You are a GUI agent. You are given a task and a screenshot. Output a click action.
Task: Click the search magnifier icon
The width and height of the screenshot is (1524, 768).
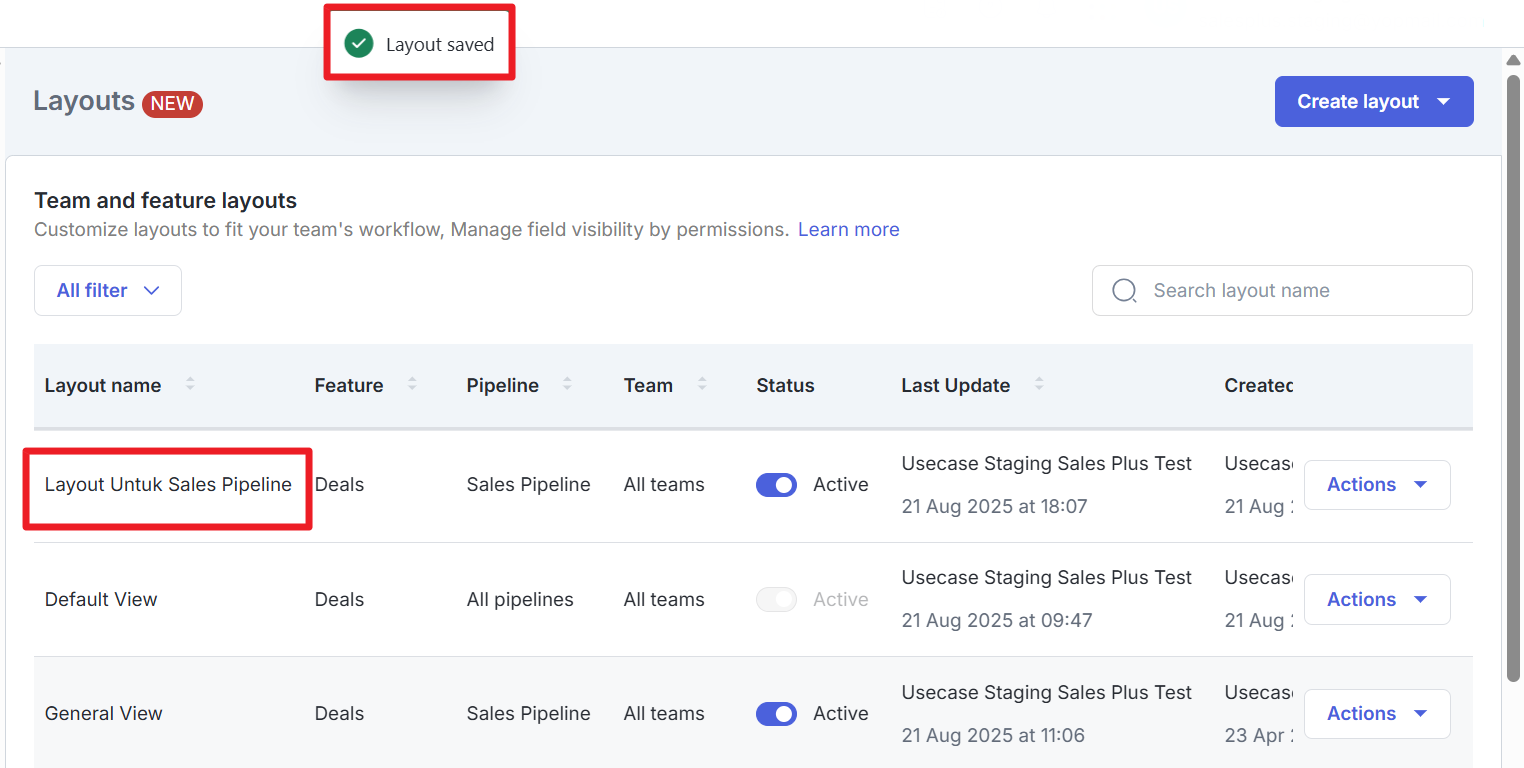(x=1125, y=291)
